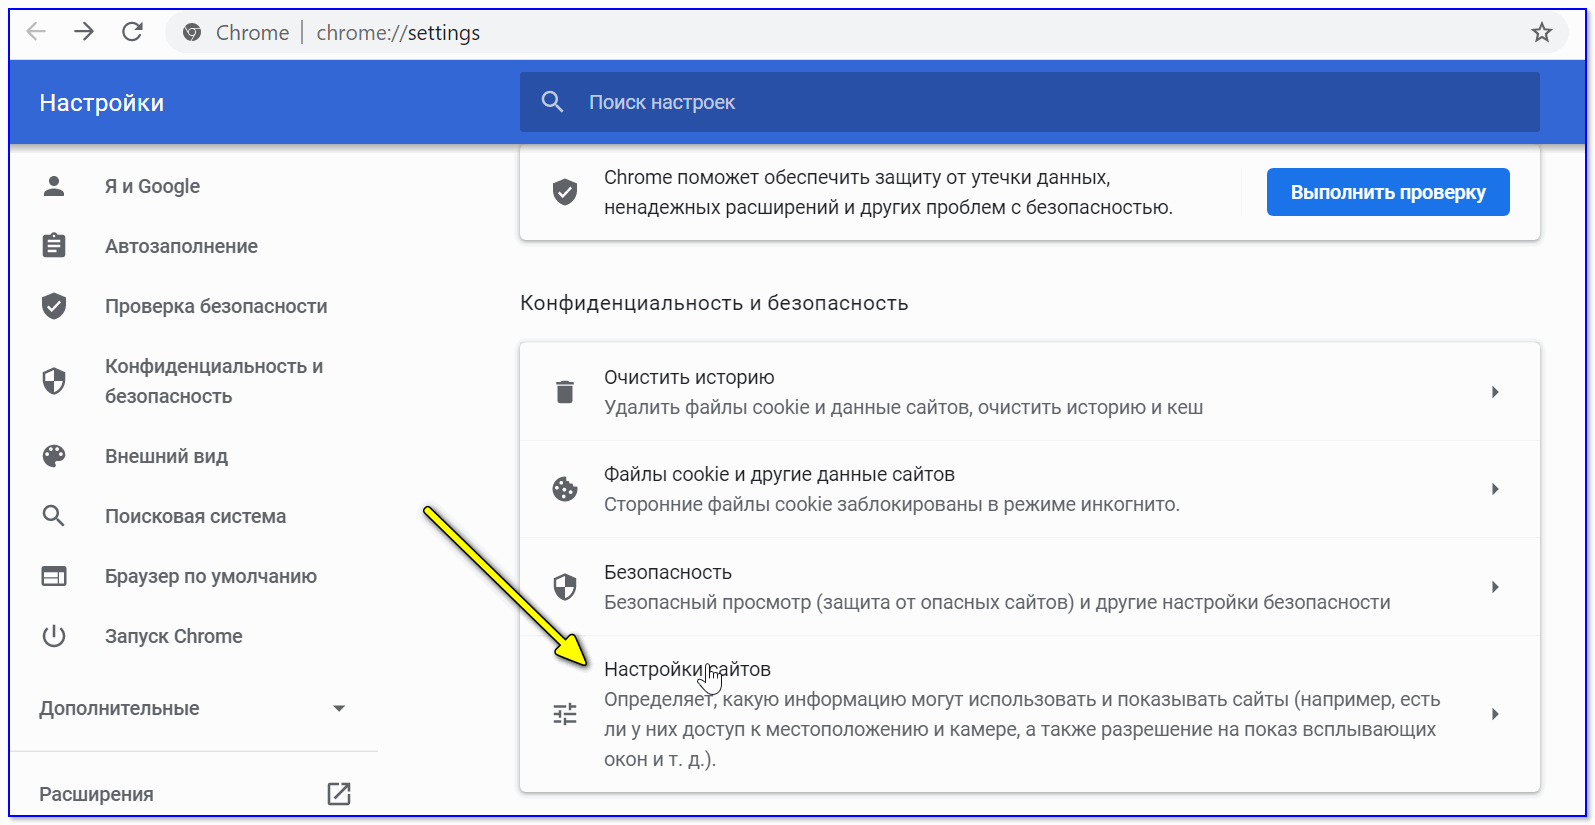Screen dimensions: 1595x825
Task: Click the clipboard icon for Автозаполнение
Action: click(x=54, y=246)
